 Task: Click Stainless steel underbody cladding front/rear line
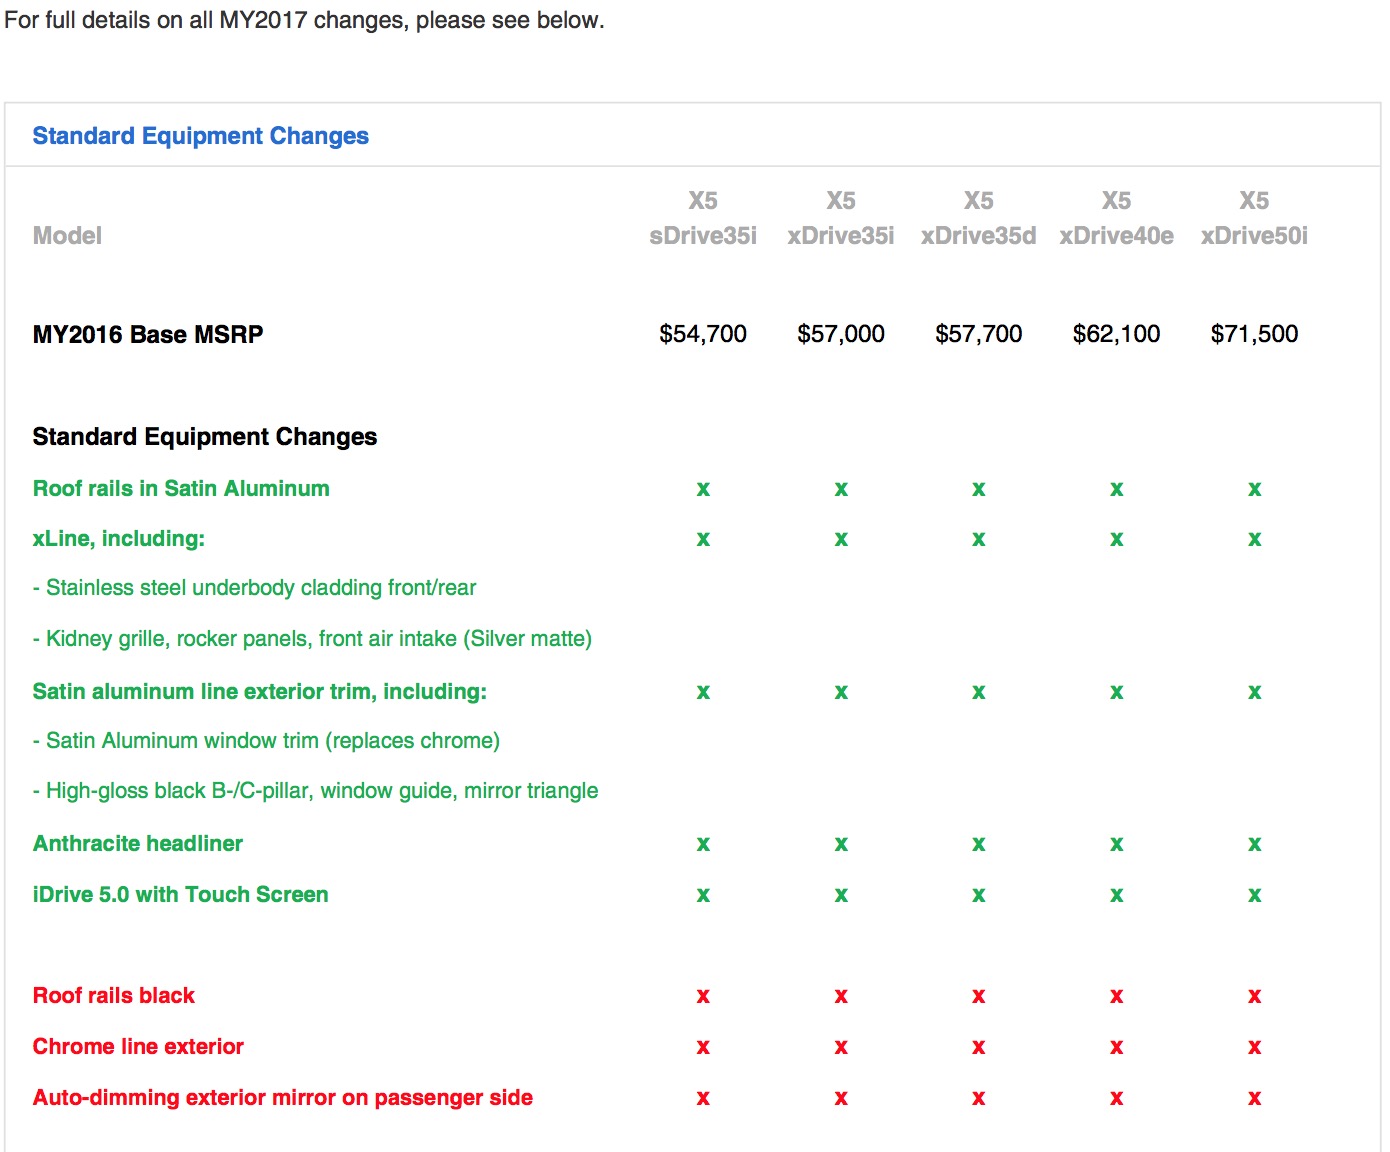click(254, 588)
